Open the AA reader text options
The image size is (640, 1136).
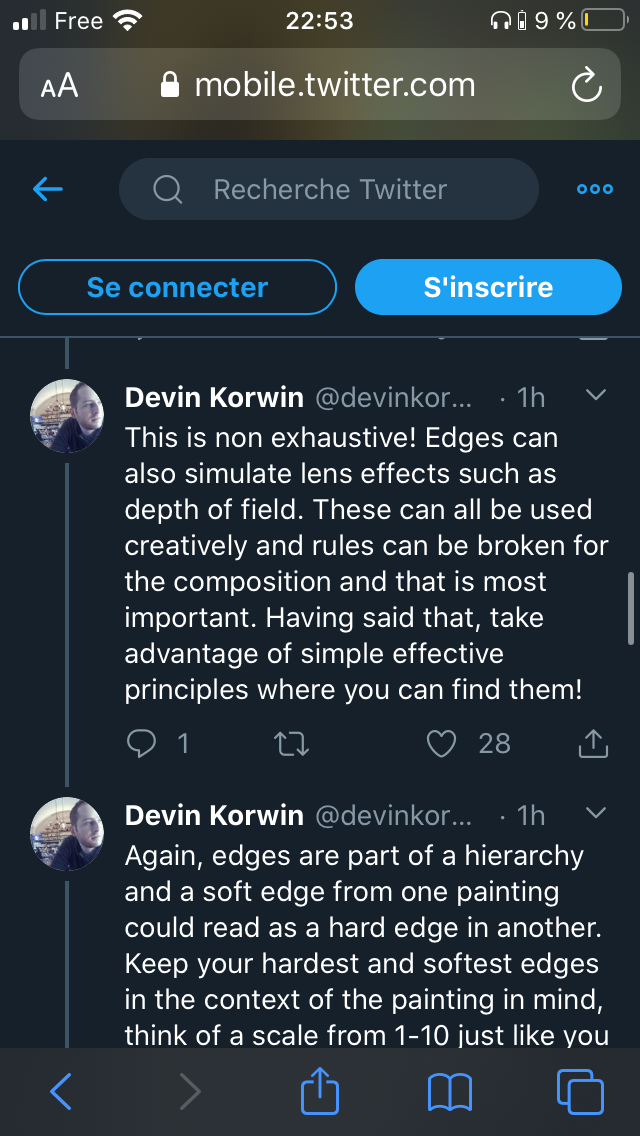click(x=59, y=86)
